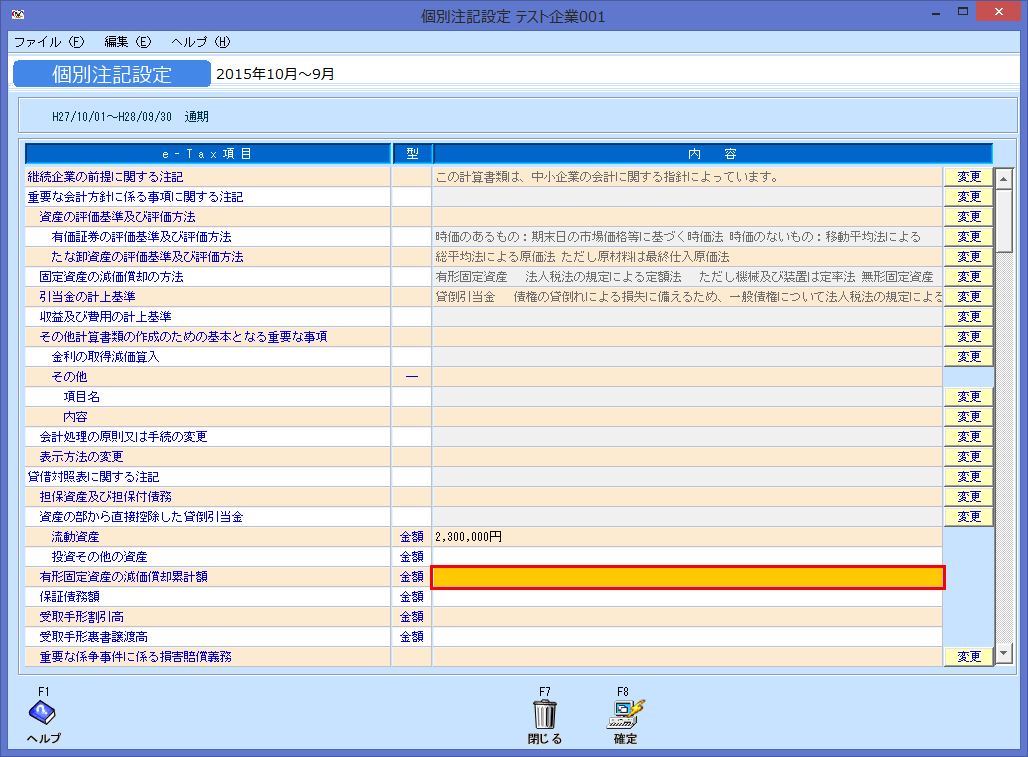Click the highlighted 有形固定資産の減価償却累計額 amount field
This screenshot has height=757, width=1028.
click(687, 577)
